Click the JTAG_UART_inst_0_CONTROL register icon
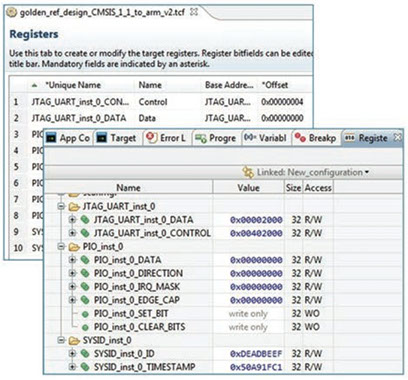Image resolution: width=408 pixels, height=380 pixels. tap(85, 233)
